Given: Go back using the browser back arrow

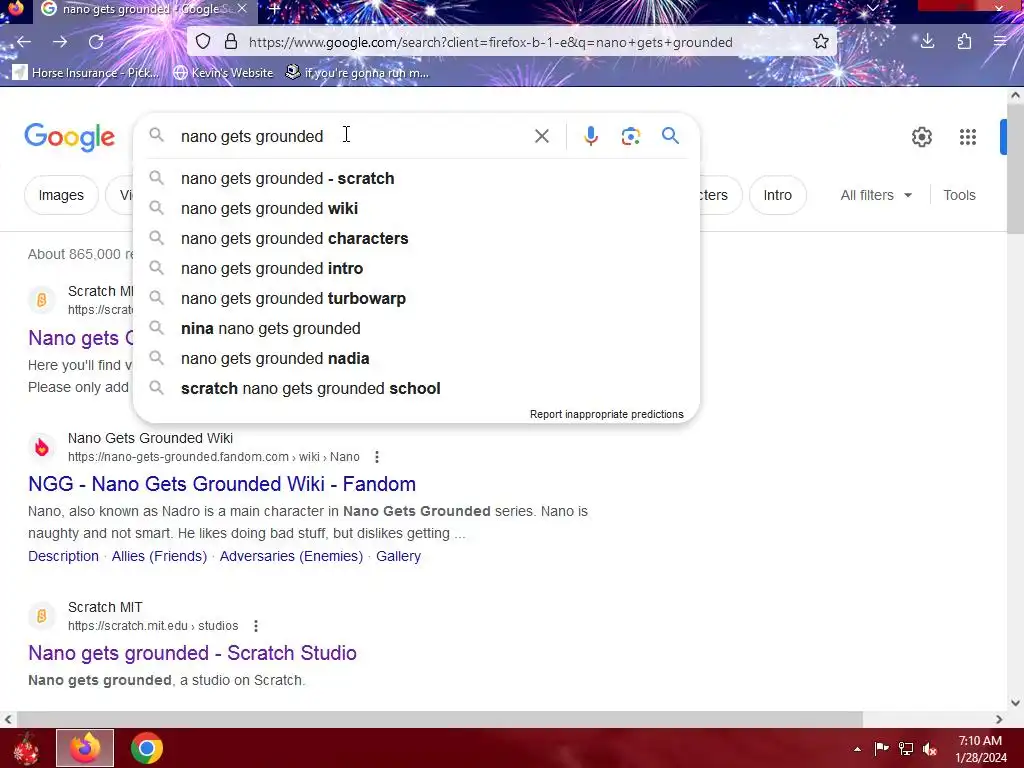Looking at the screenshot, I should coord(24,42).
